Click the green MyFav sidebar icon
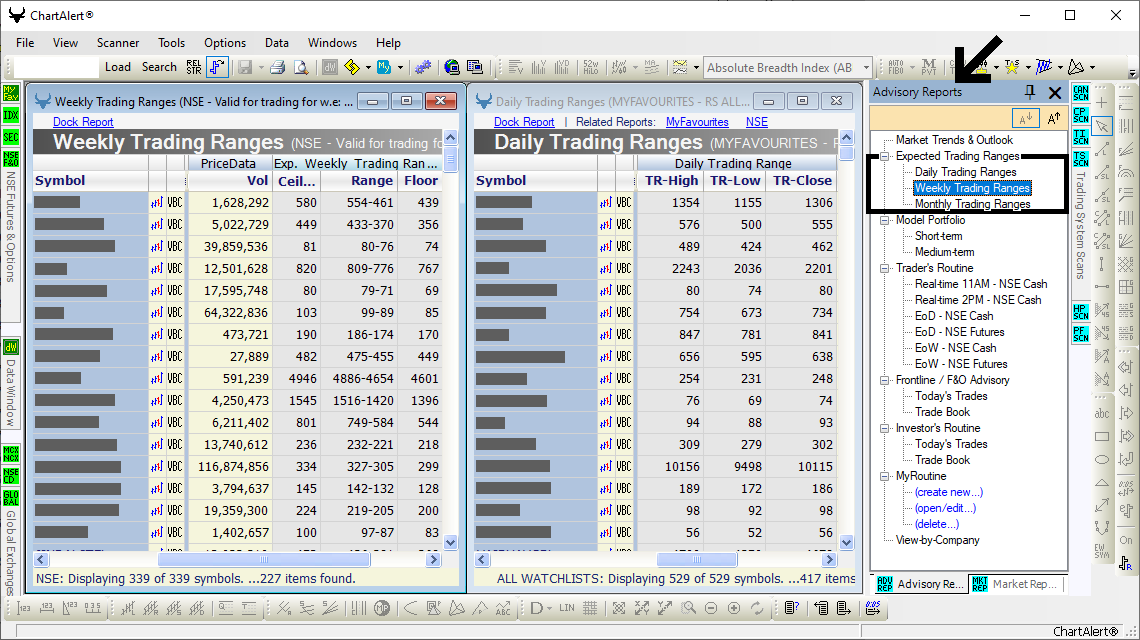This screenshot has height=640, width=1140. (x=11, y=93)
